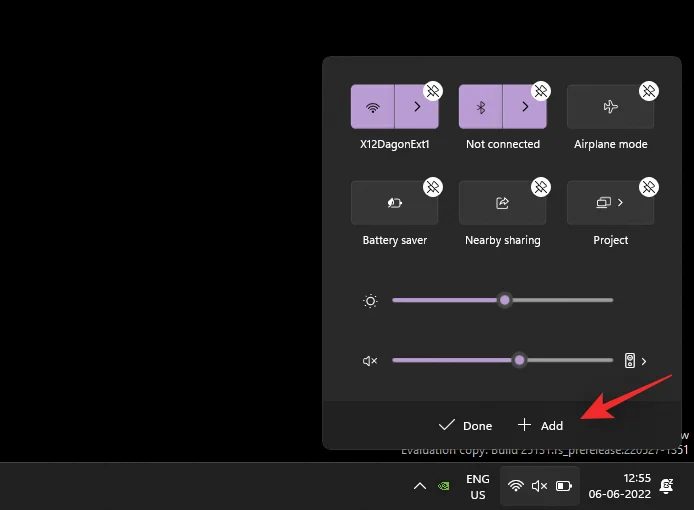Click the Airplane mode label
This screenshot has height=510, width=694.
[x=611, y=144]
